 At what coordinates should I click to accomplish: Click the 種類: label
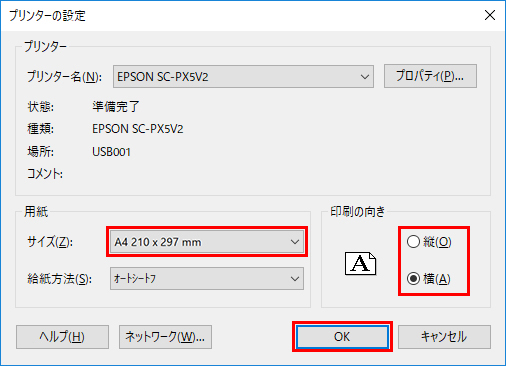(x=40, y=129)
